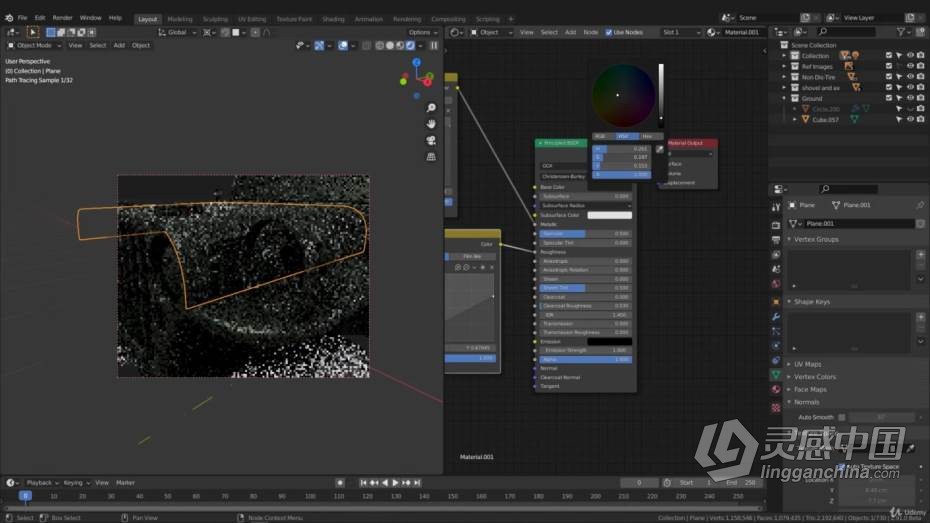Open the Node menu in the shader editor
This screenshot has width=930, height=523.
click(x=591, y=32)
